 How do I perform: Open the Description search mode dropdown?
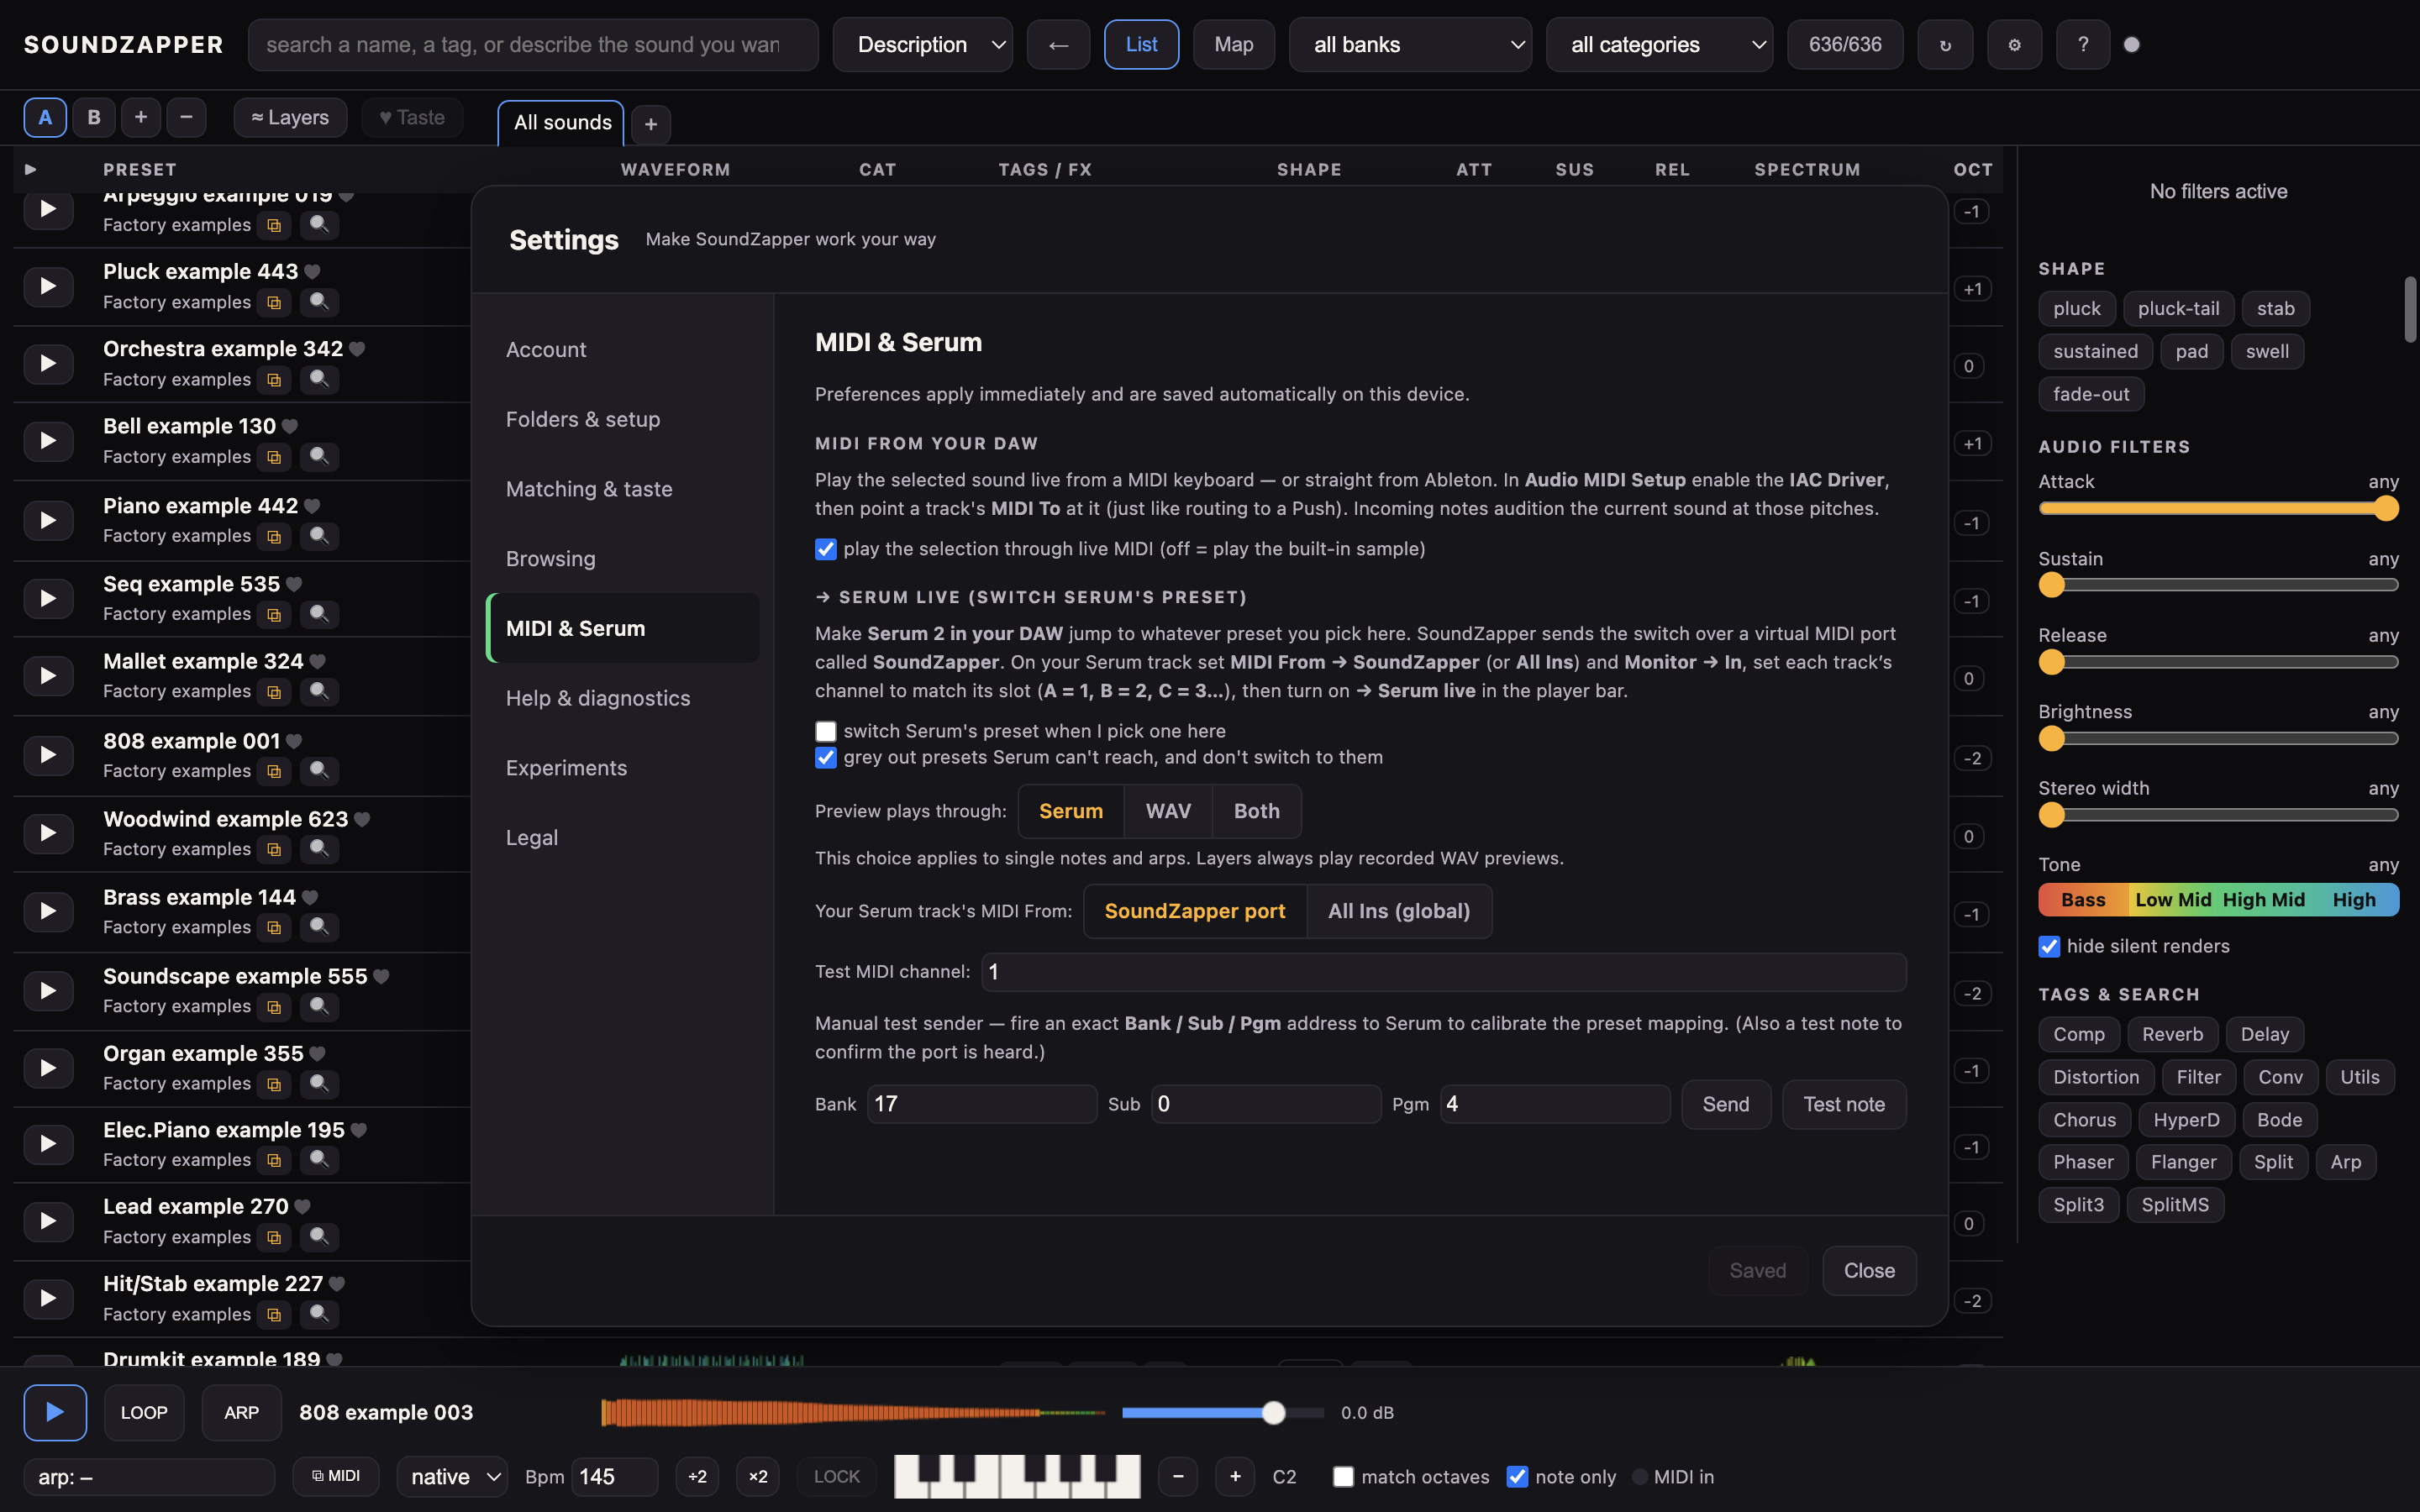click(922, 45)
